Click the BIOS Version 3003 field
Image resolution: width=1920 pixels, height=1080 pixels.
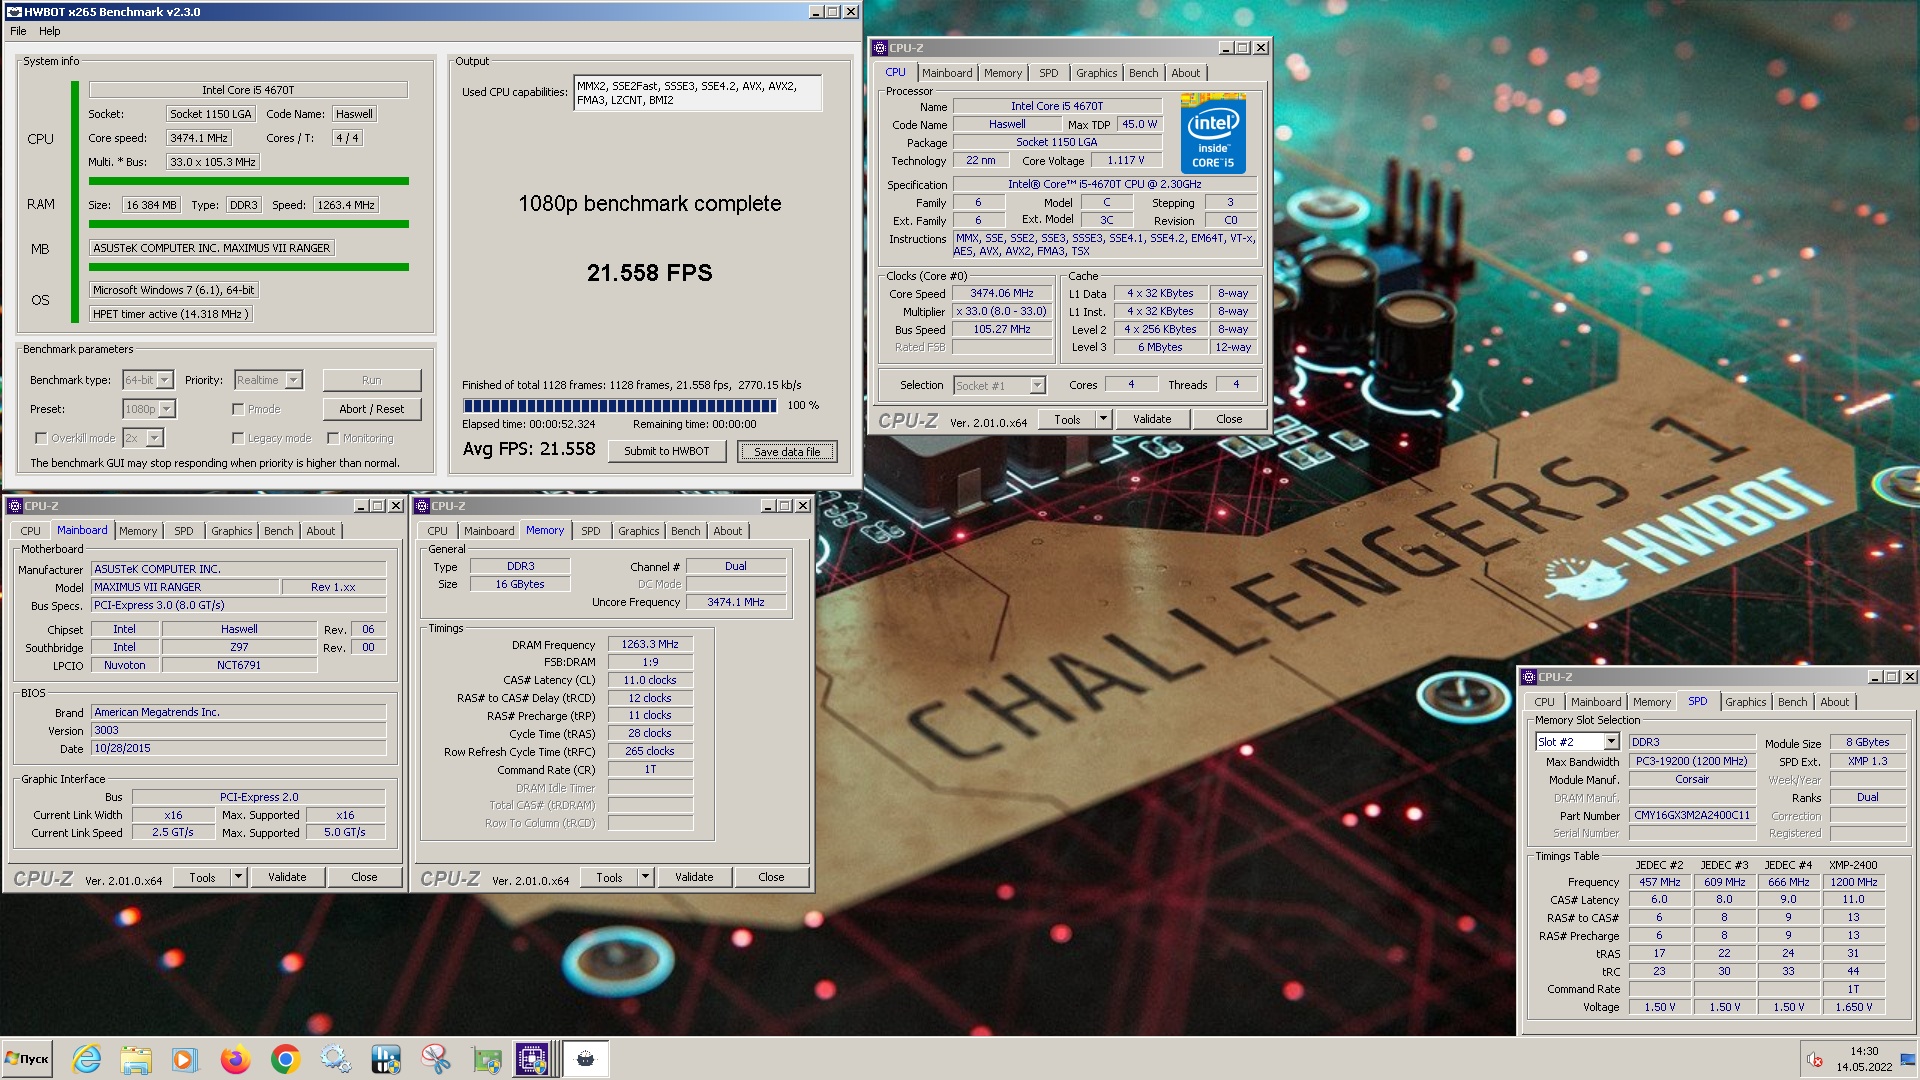pos(238,730)
